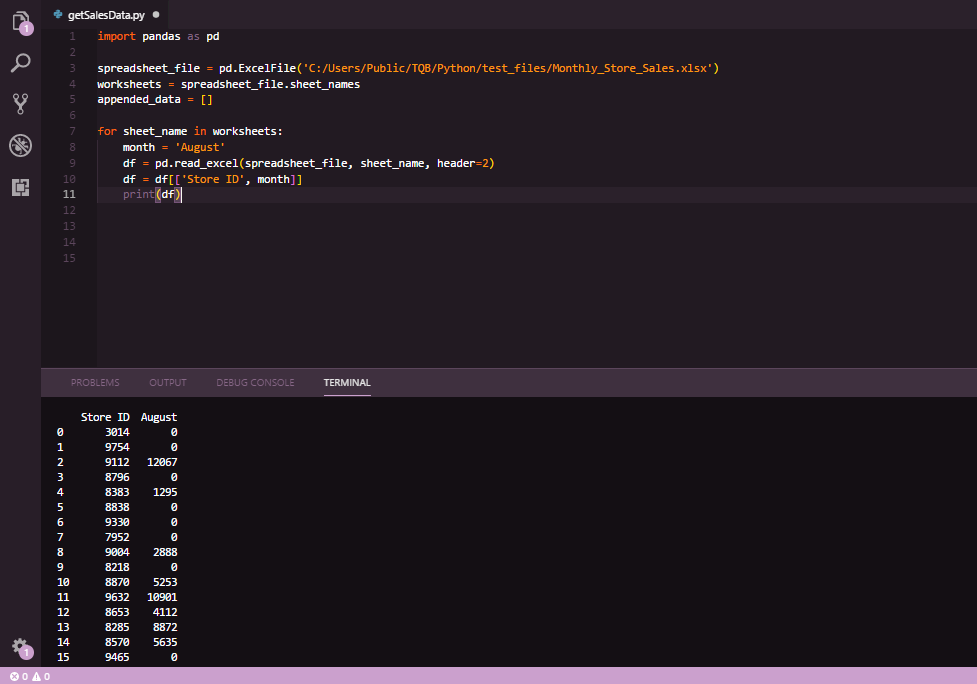The width and height of the screenshot is (977, 684).
Task: Click the 'August' string on line 8
Action: (200, 148)
